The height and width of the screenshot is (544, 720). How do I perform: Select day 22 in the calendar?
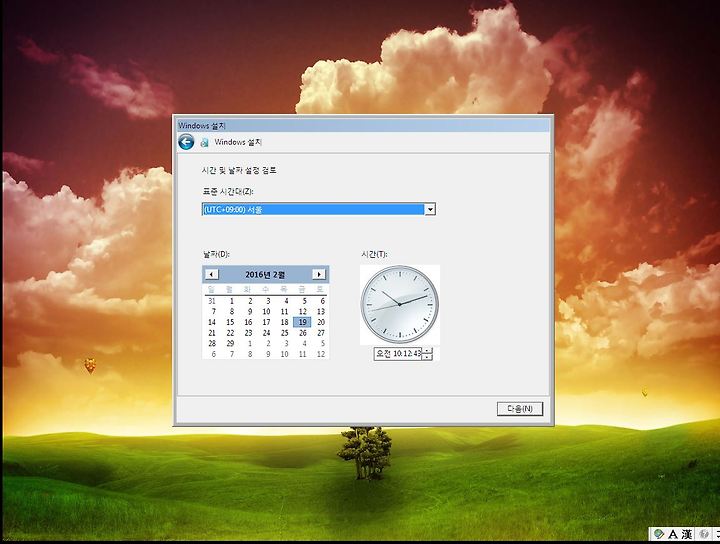click(230, 333)
